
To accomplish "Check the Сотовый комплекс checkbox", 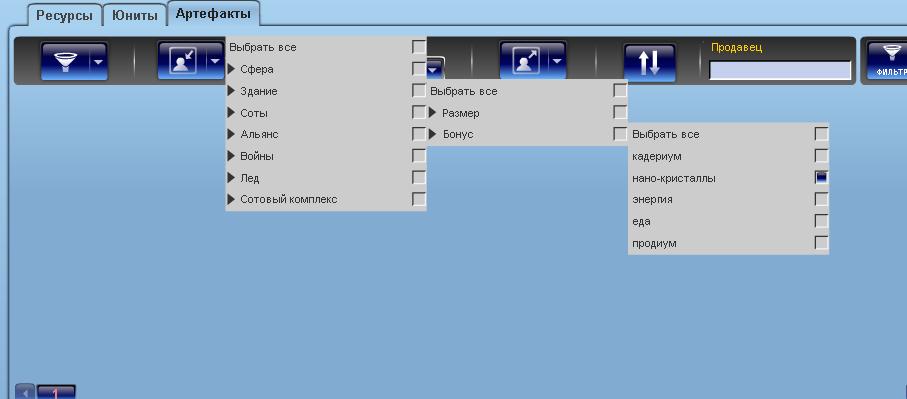I will point(419,200).
